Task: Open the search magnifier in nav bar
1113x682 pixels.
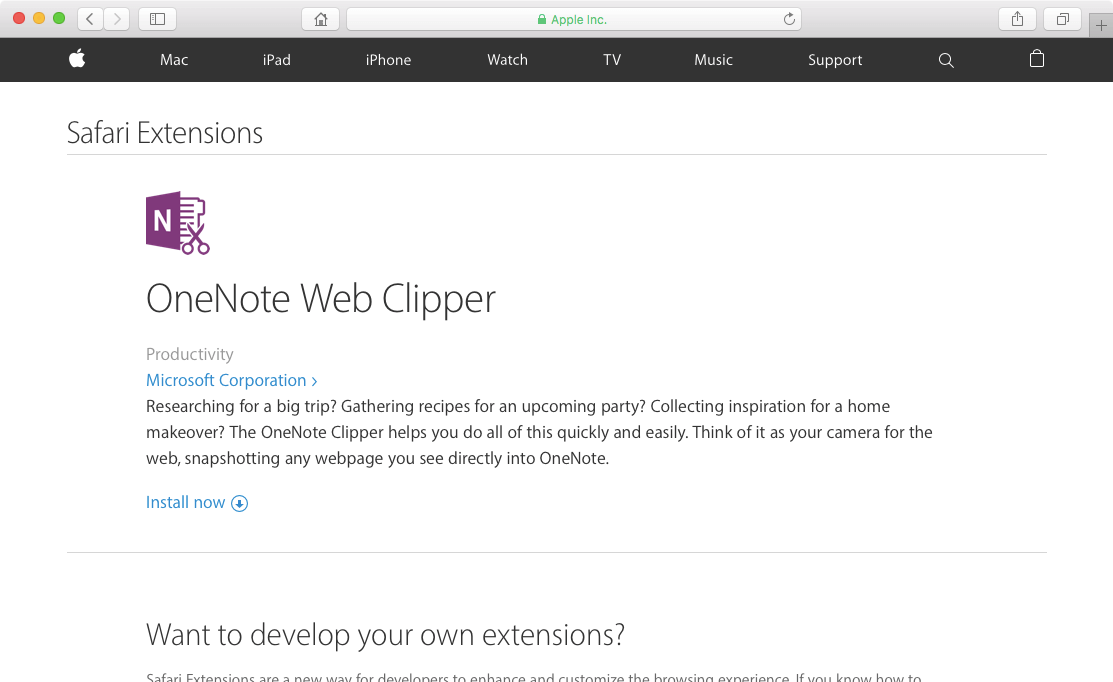Action: pyautogui.click(x=945, y=60)
